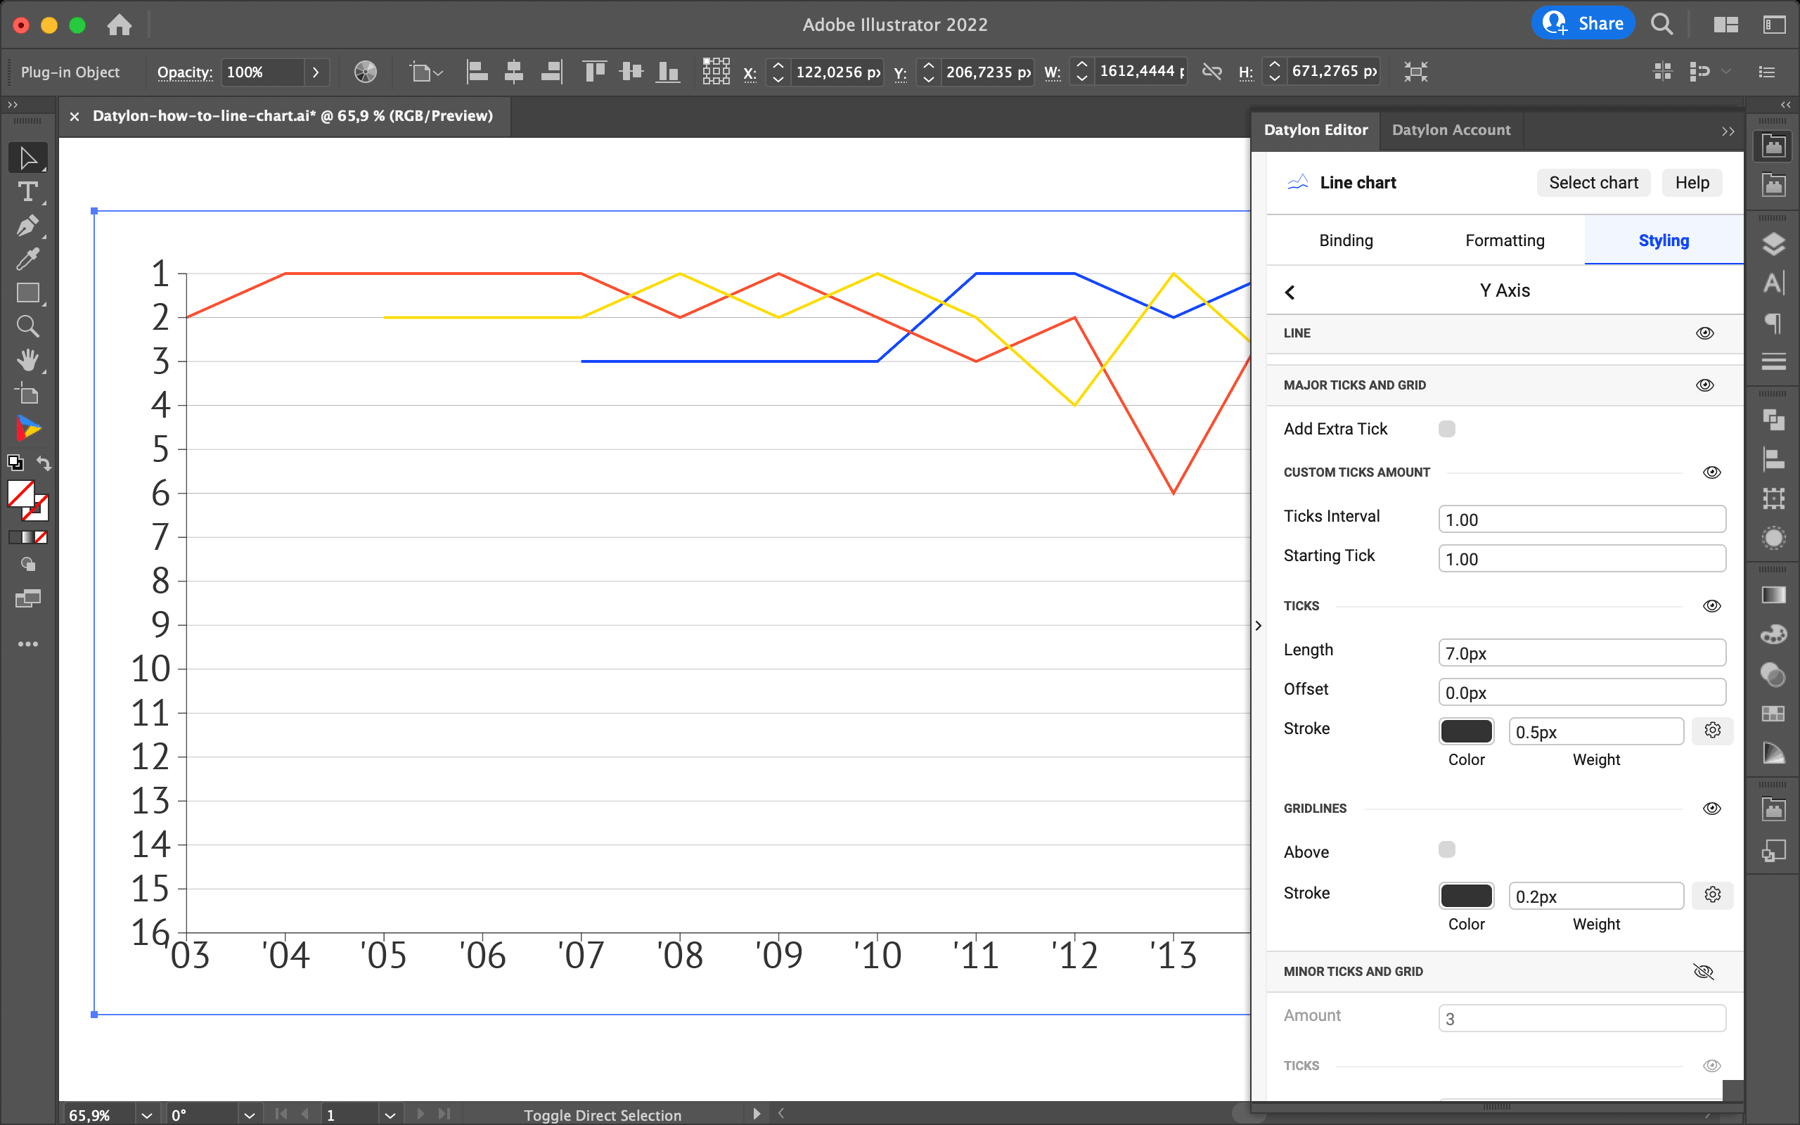The image size is (1800, 1125).
Task: Collapse the Y Axis section via back chevron
Action: pyautogui.click(x=1290, y=291)
